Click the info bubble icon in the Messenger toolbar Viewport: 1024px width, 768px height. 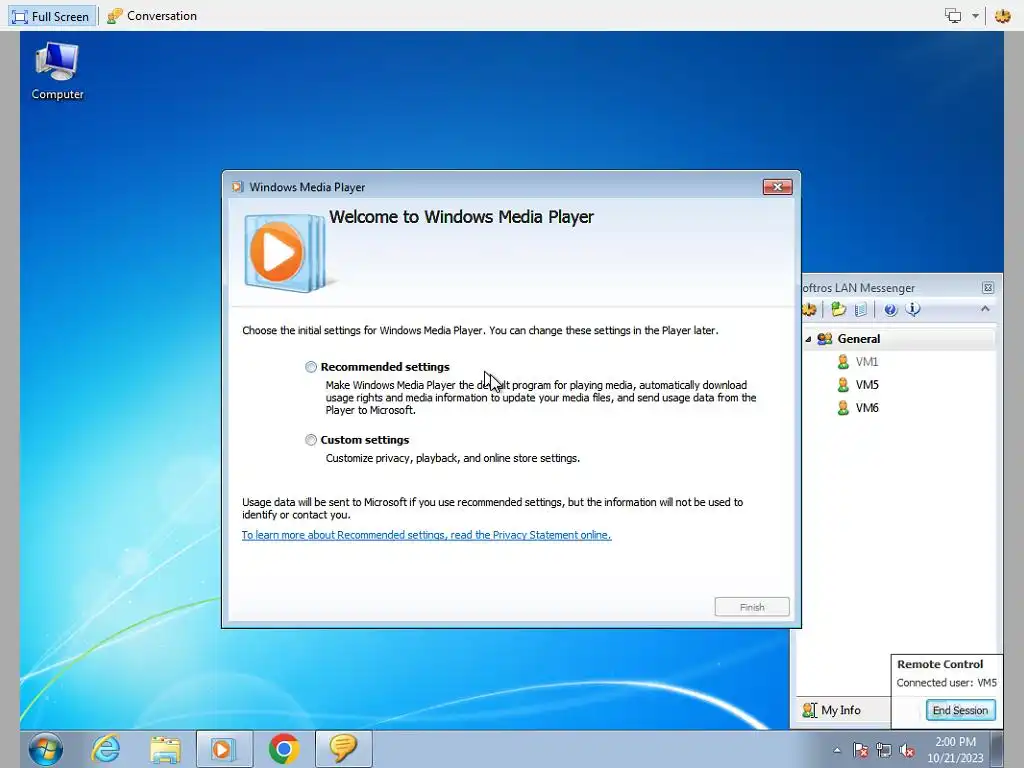[x=912, y=309]
